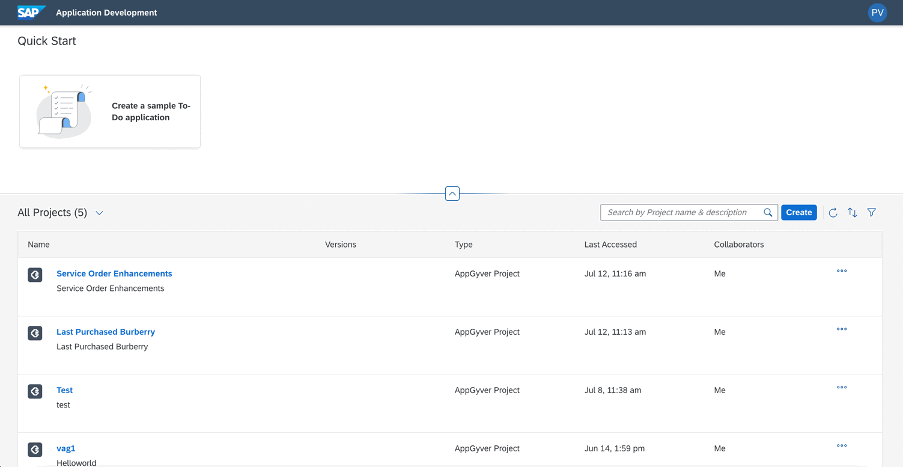Click the Last Purchased Burberry description text
Screen dimensions: 904x468
coord(102,347)
